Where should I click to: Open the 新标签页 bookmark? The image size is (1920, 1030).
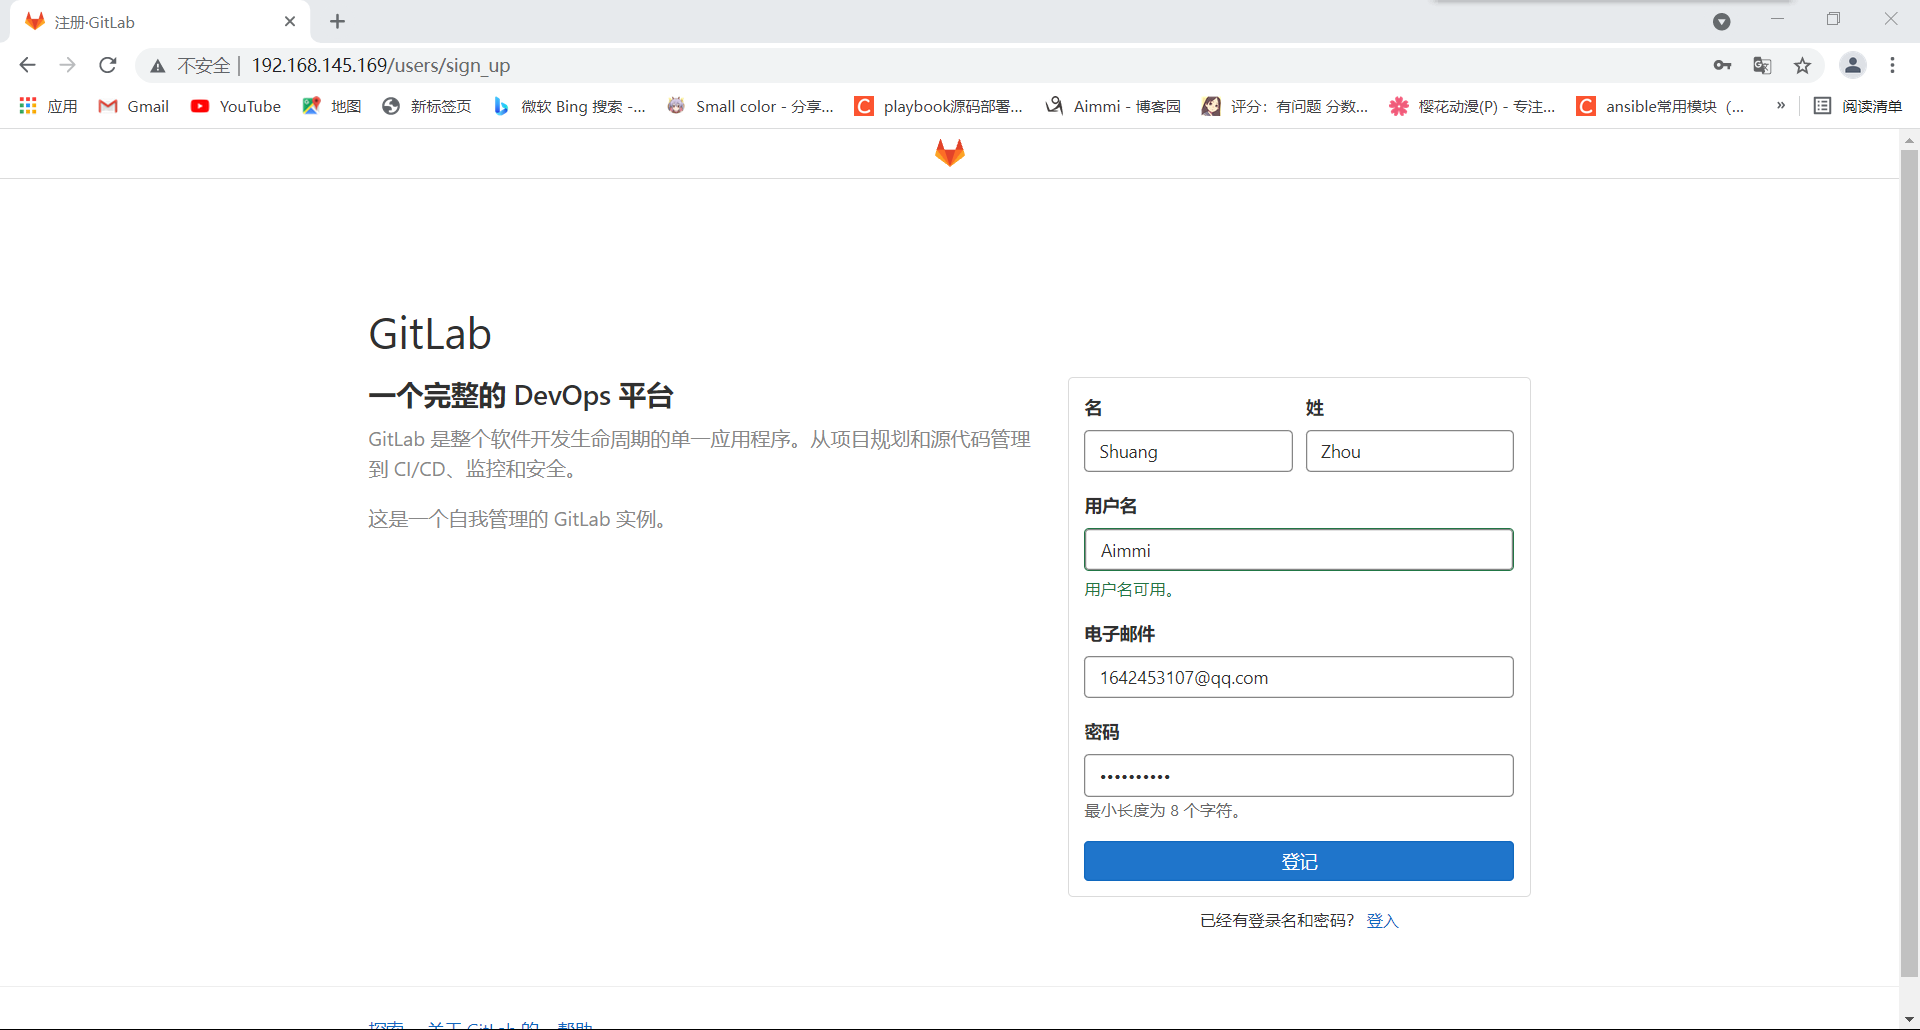(426, 106)
